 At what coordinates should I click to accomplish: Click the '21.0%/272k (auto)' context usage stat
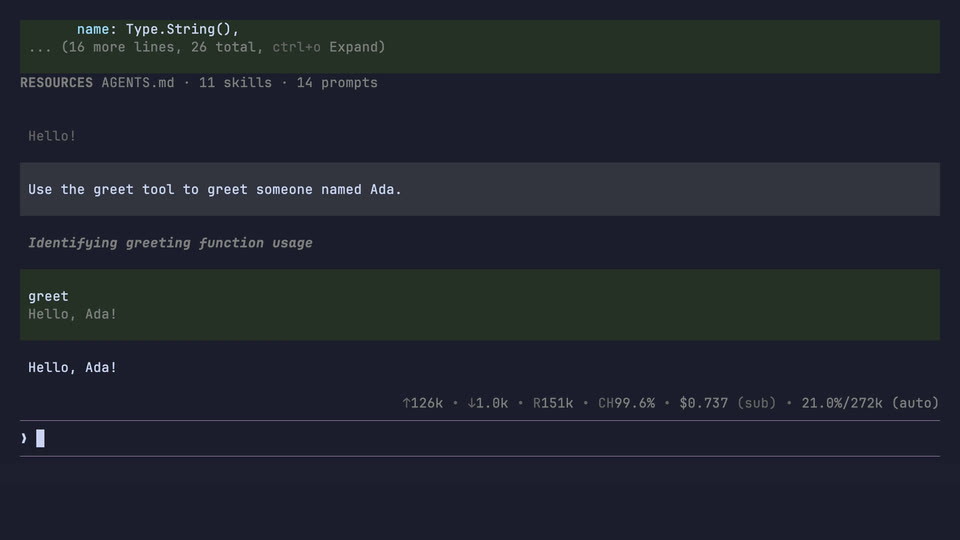pos(870,403)
